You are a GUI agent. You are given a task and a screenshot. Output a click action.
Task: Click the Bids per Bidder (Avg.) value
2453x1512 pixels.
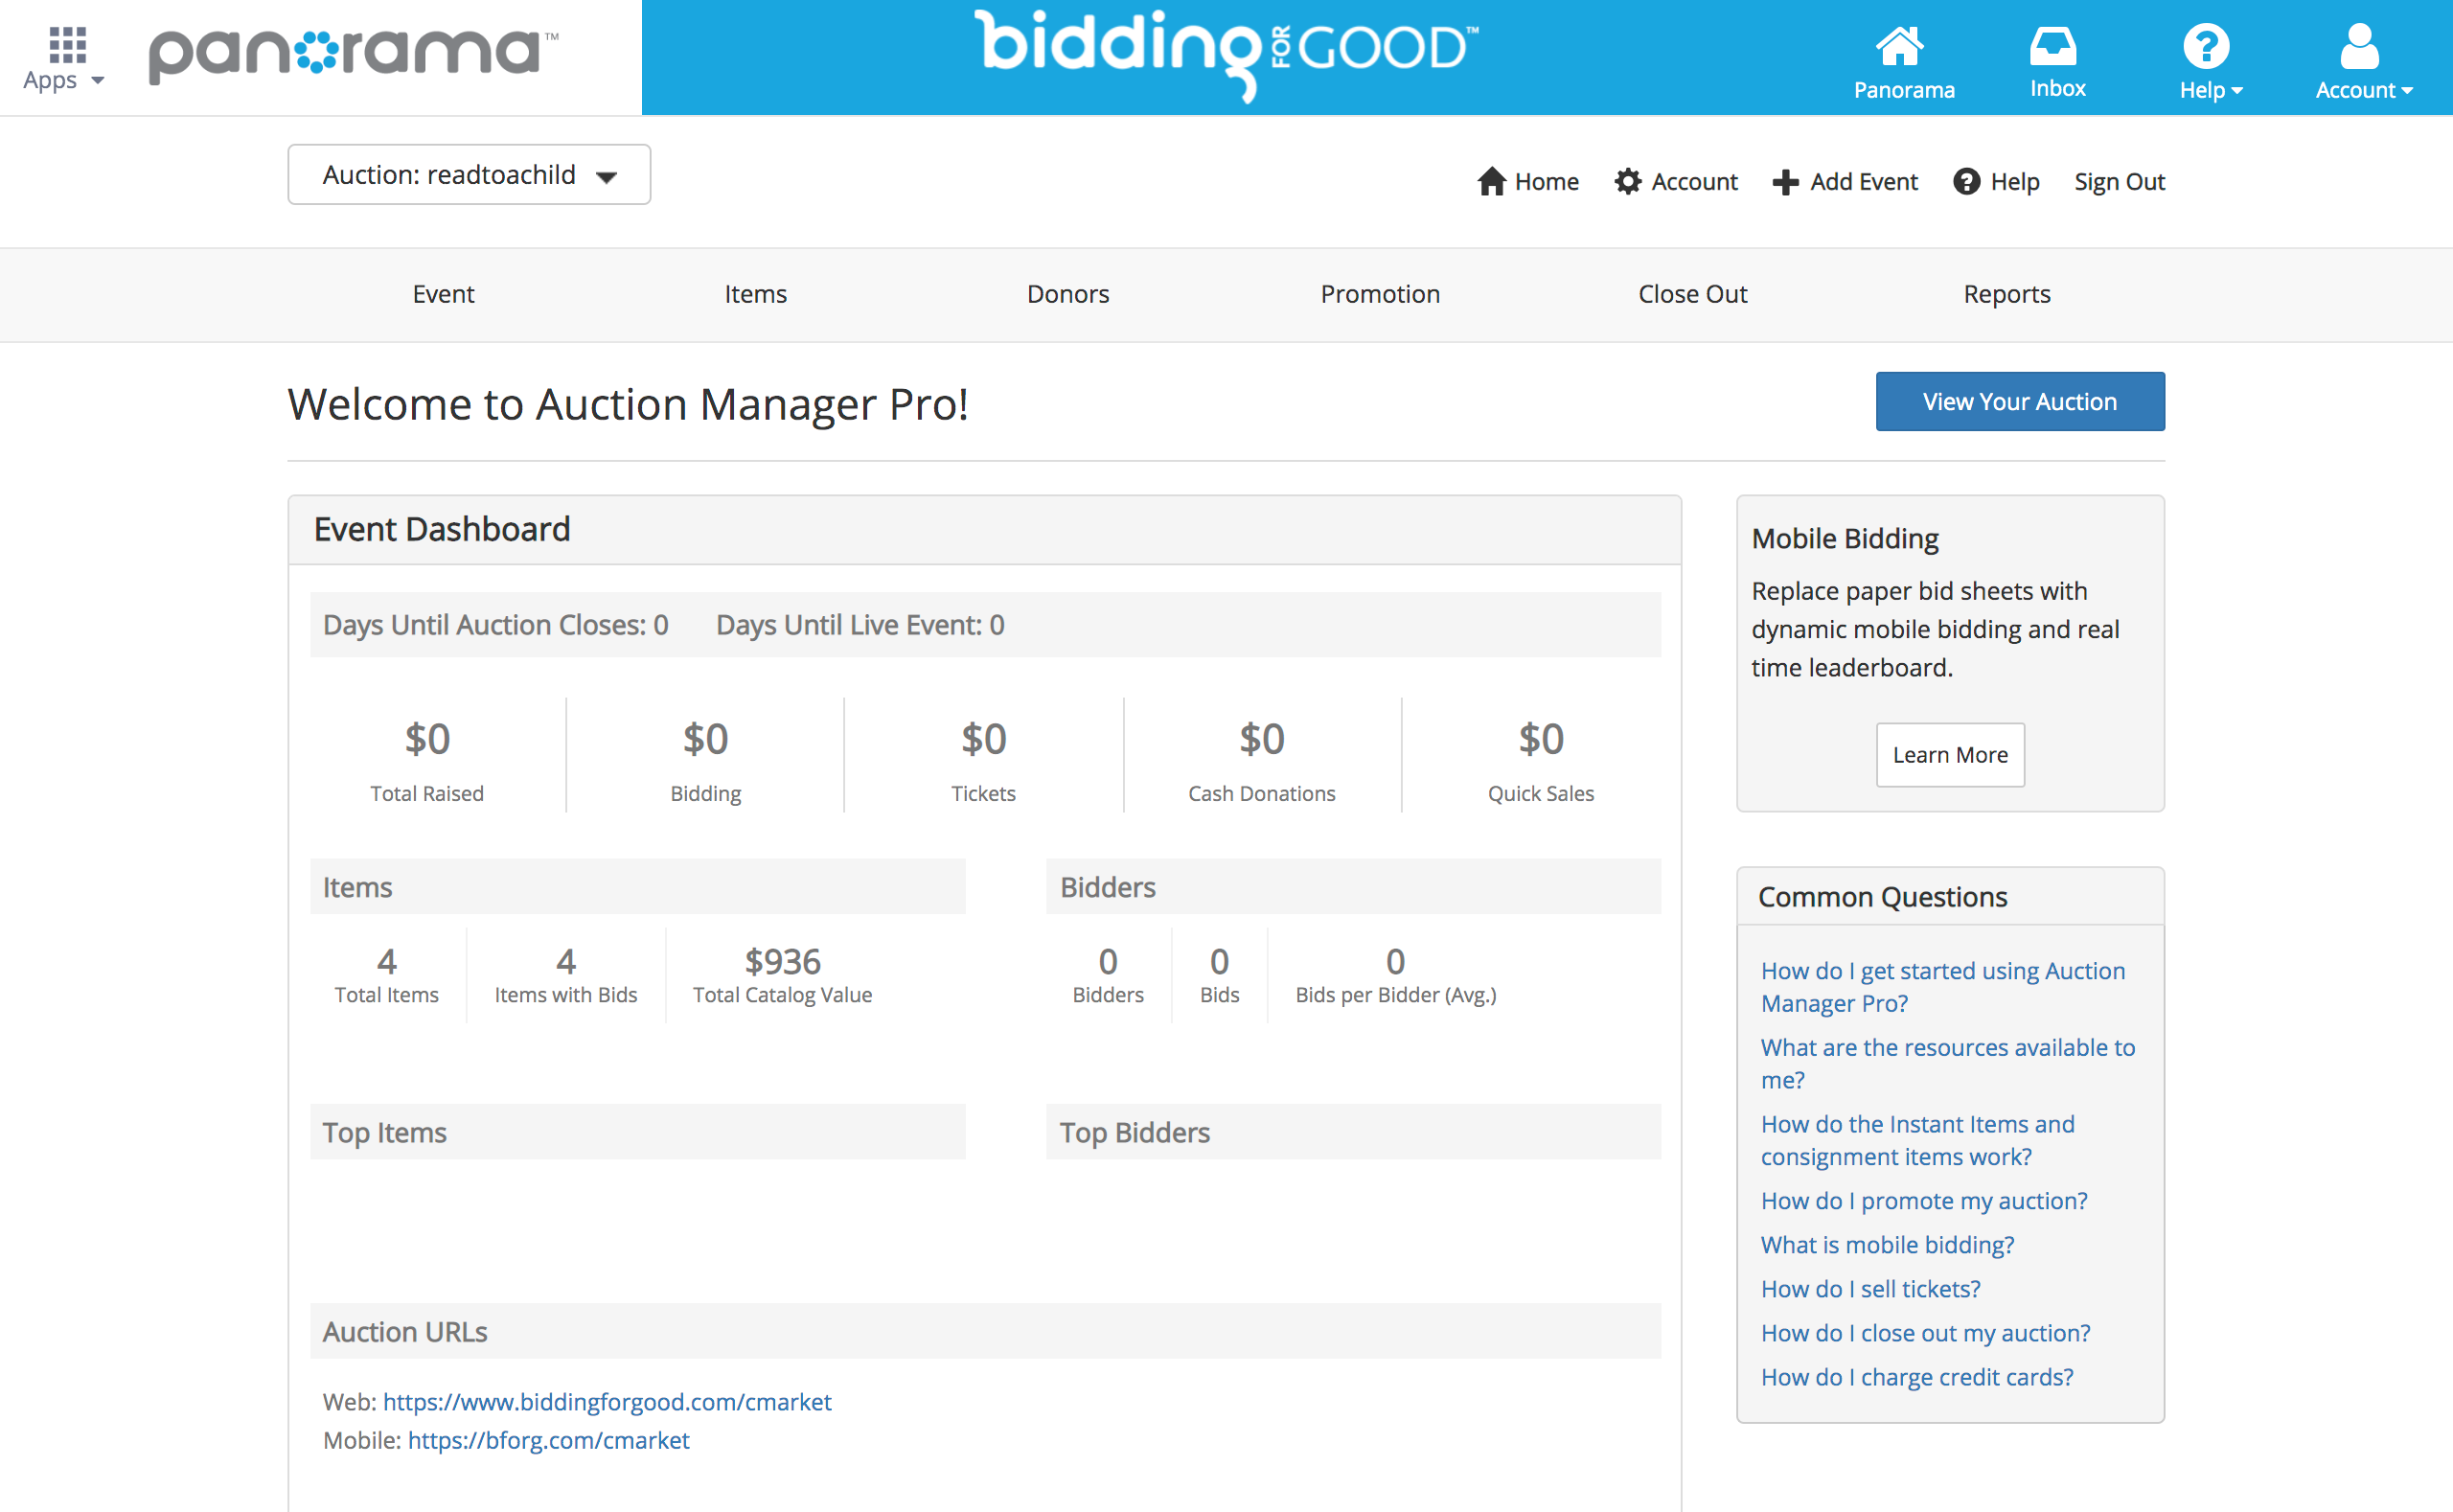click(1395, 961)
